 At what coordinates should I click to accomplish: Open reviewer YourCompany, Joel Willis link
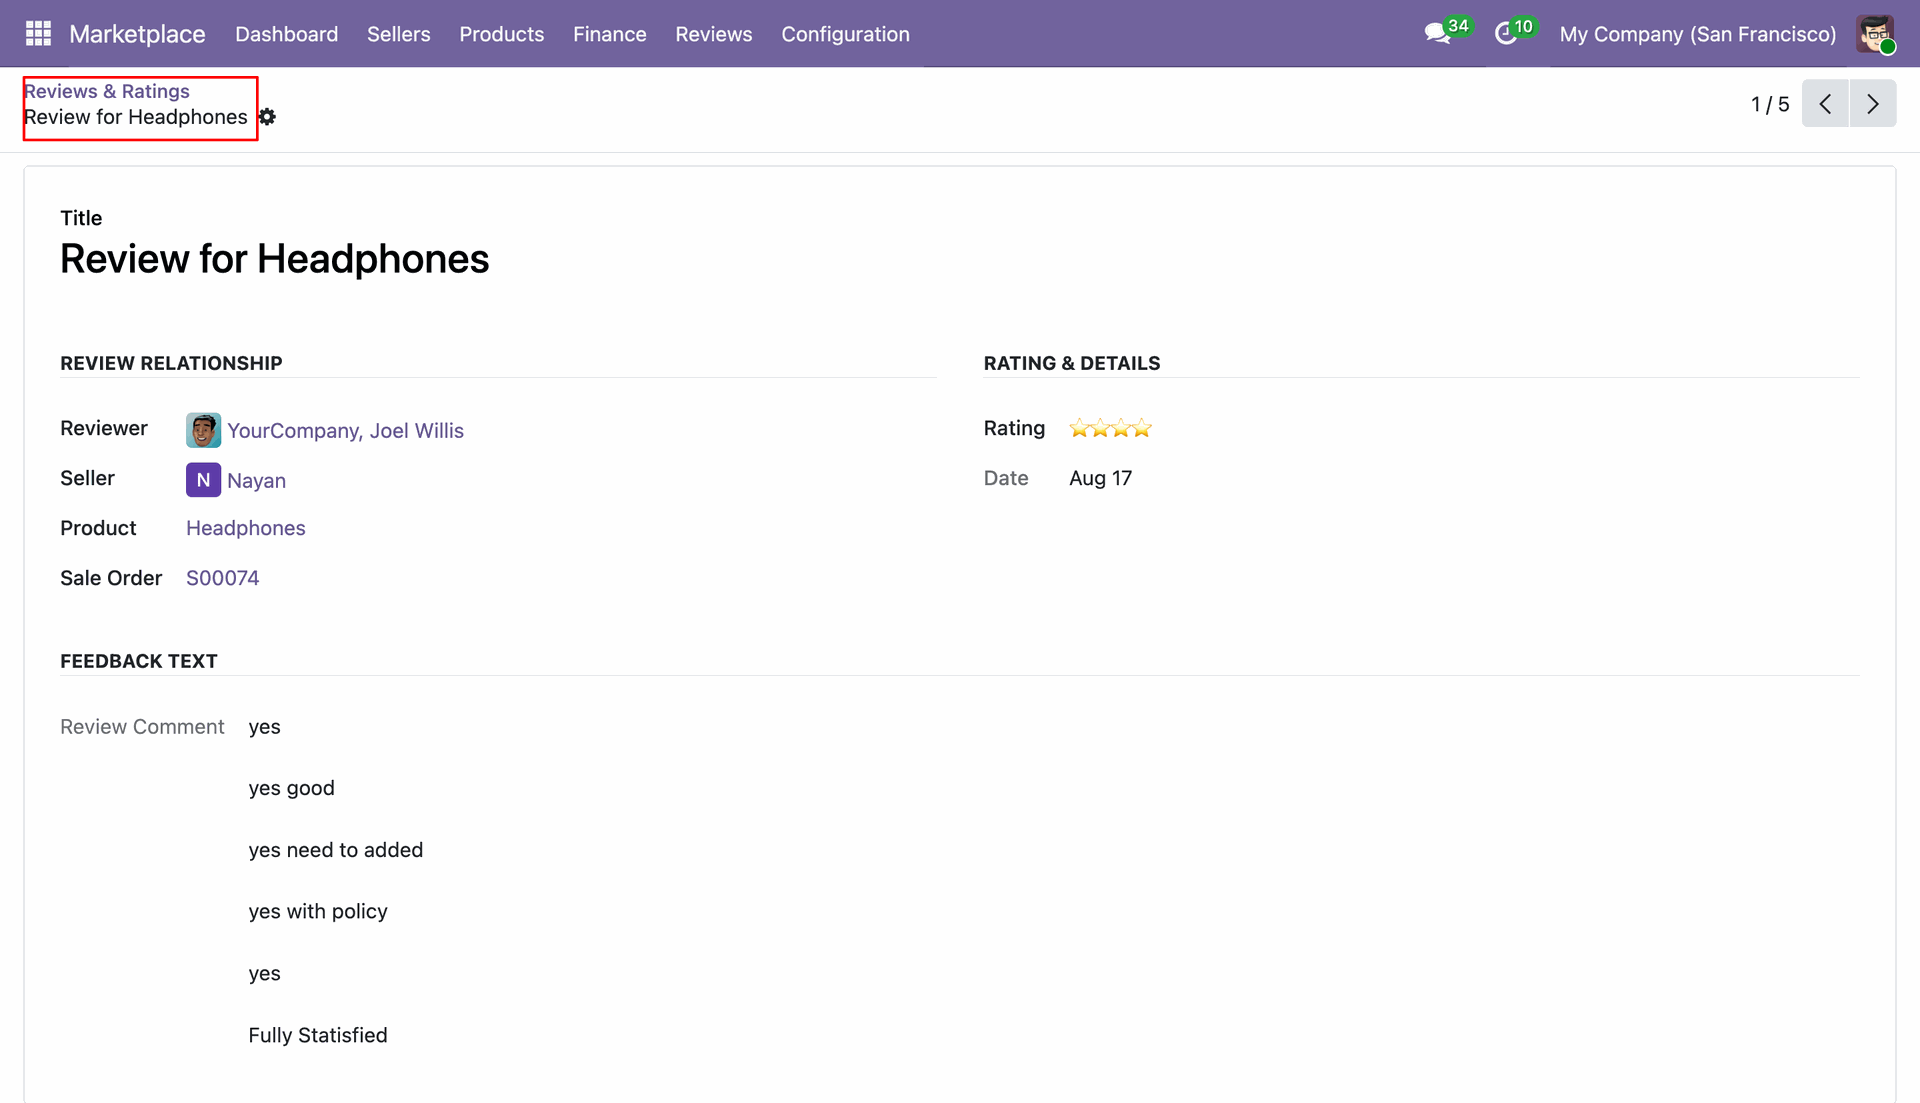(x=345, y=431)
